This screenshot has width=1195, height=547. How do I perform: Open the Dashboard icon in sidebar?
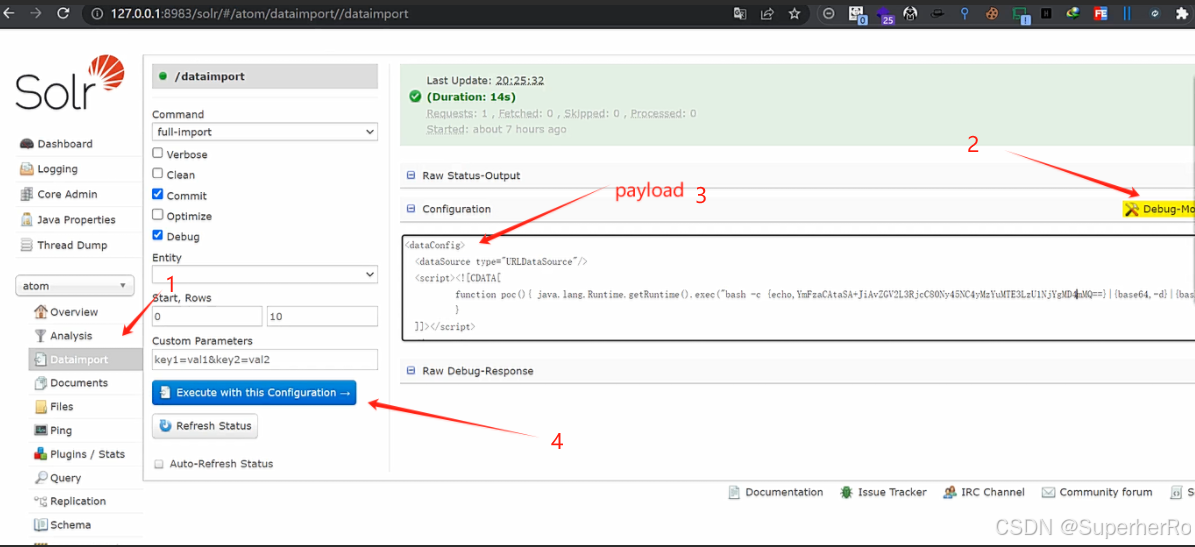click(26, 144)
